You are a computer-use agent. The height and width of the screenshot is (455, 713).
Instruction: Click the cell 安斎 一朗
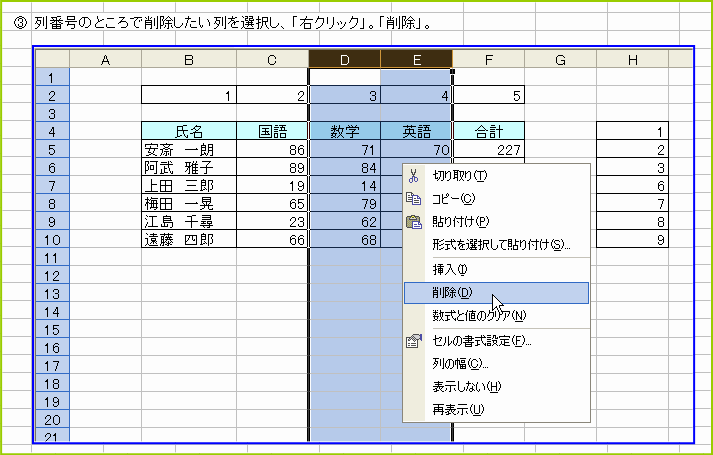click(x=189, y=150)
